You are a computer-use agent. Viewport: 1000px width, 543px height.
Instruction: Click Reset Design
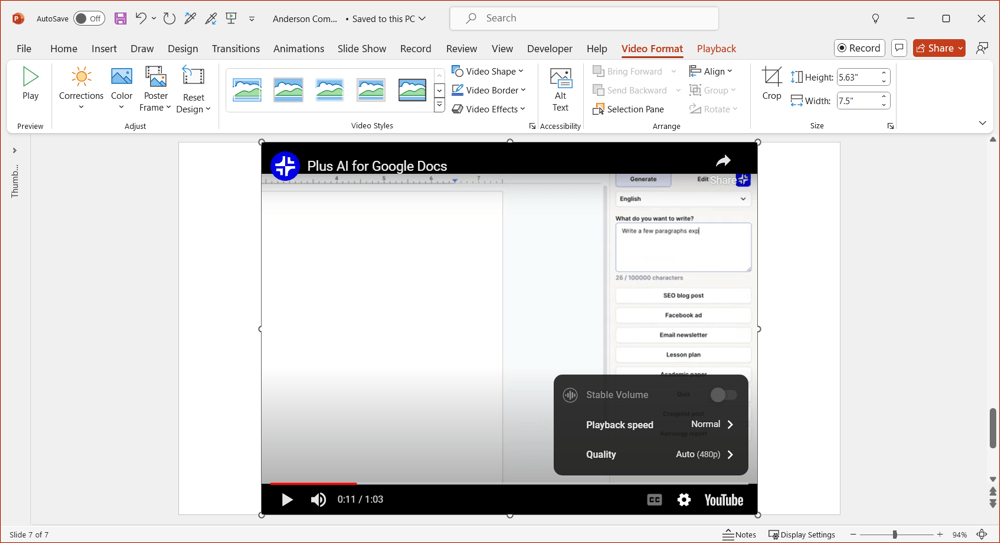pyautogui.click(x=193, y=89)
